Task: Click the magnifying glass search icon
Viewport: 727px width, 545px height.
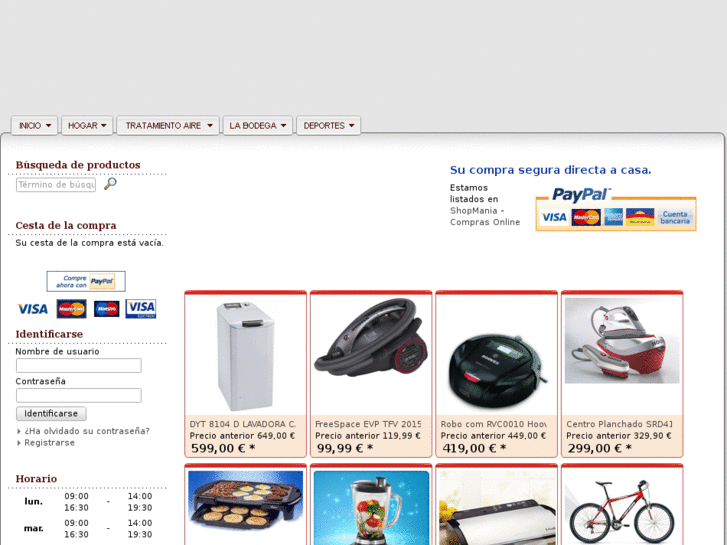Action: pos(110,184)
